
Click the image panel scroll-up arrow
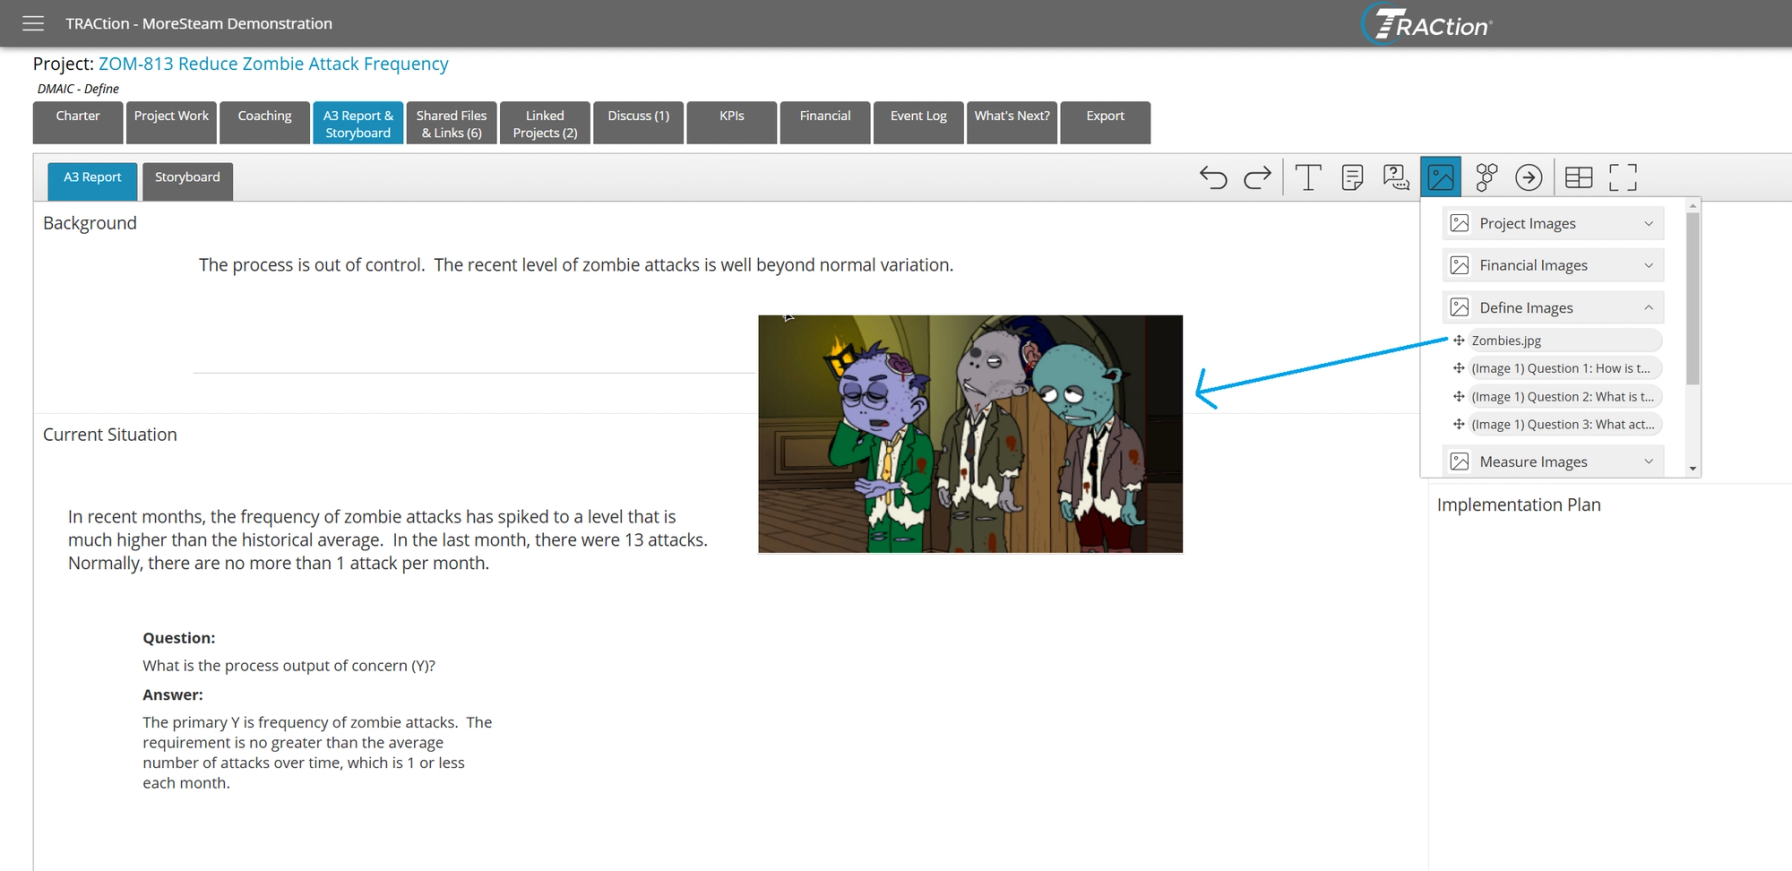coord(1693,205)
